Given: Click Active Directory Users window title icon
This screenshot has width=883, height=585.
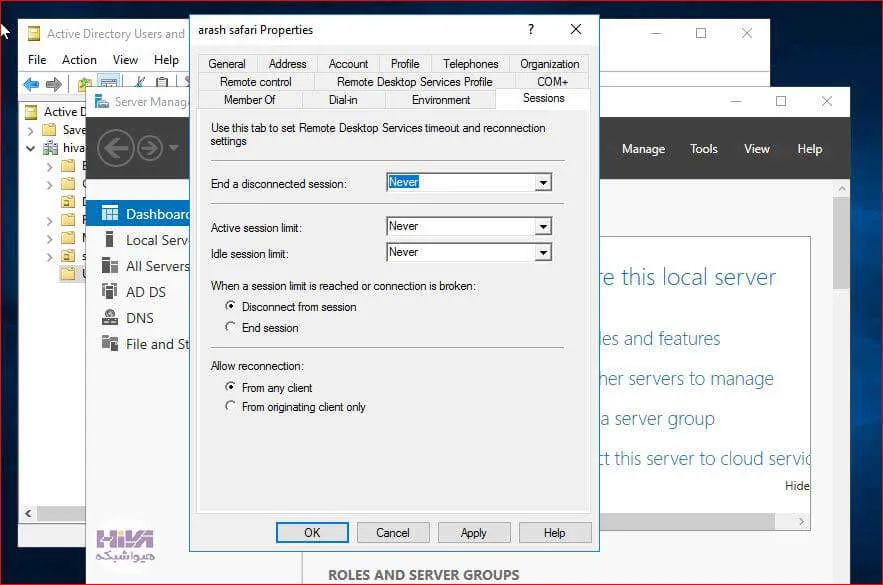Looking at the screenshot, I should click(34, 34).
